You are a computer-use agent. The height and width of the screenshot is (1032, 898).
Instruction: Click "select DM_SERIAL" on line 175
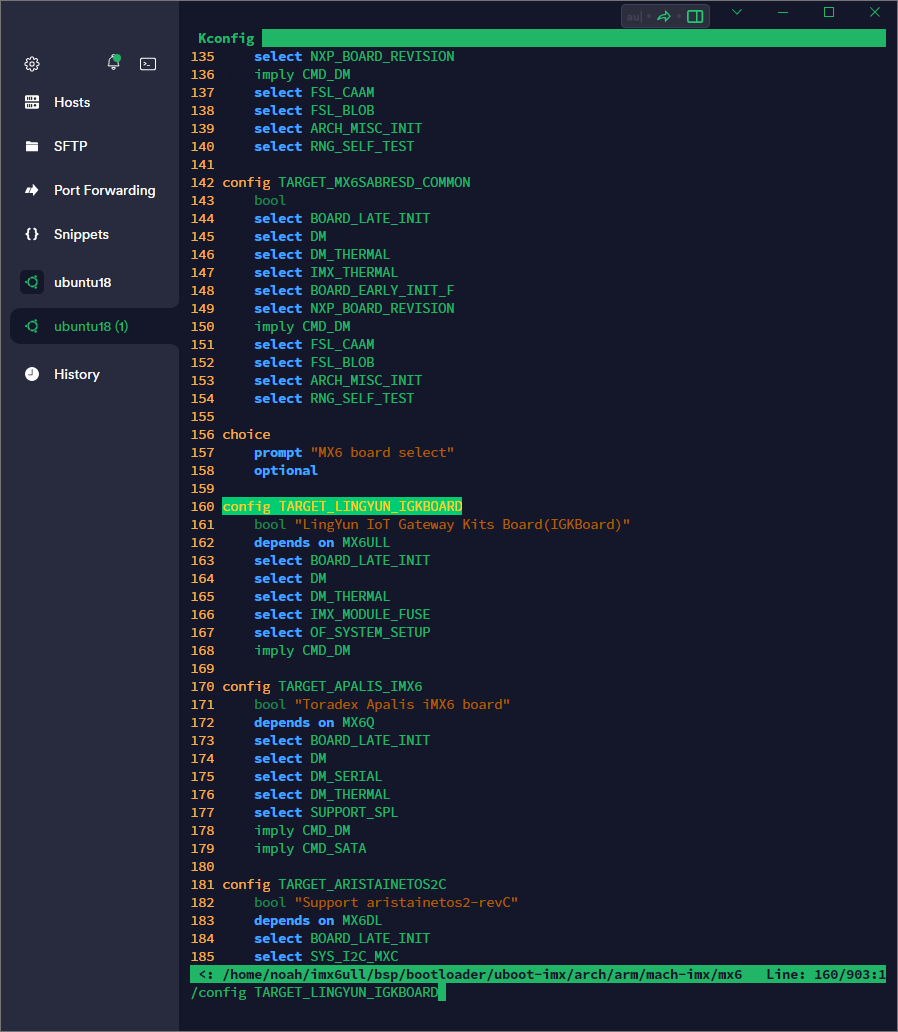pyautogui.click(x=318, y=777)
